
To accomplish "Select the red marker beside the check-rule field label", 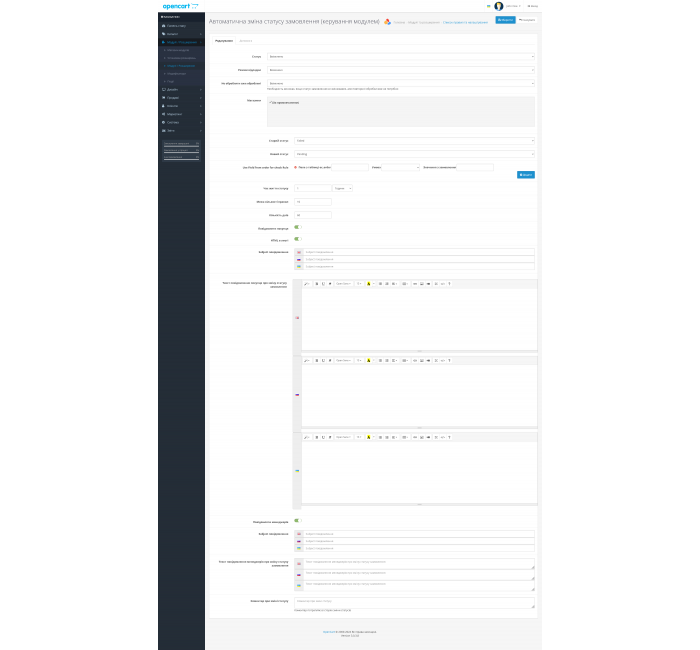I will 296,167.
